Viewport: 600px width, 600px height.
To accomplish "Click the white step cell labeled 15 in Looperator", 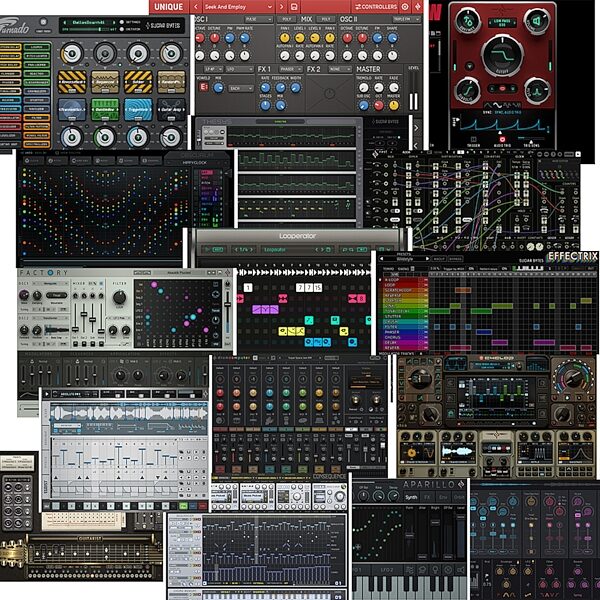I will [318, 287].
